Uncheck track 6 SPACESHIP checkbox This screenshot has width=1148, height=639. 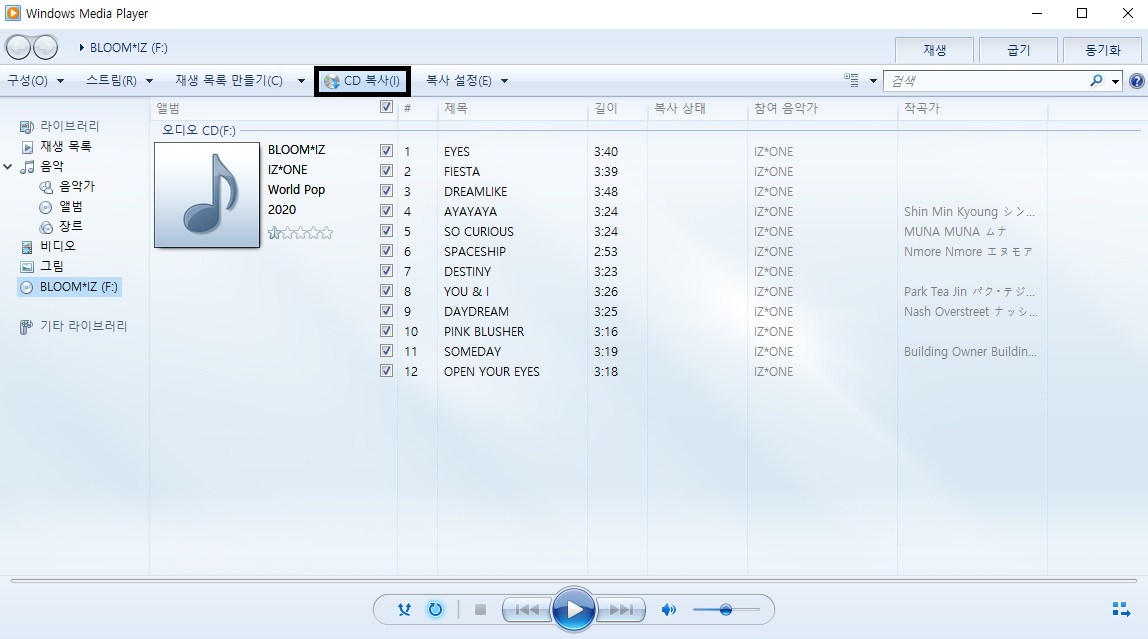(x=387, y=250)
